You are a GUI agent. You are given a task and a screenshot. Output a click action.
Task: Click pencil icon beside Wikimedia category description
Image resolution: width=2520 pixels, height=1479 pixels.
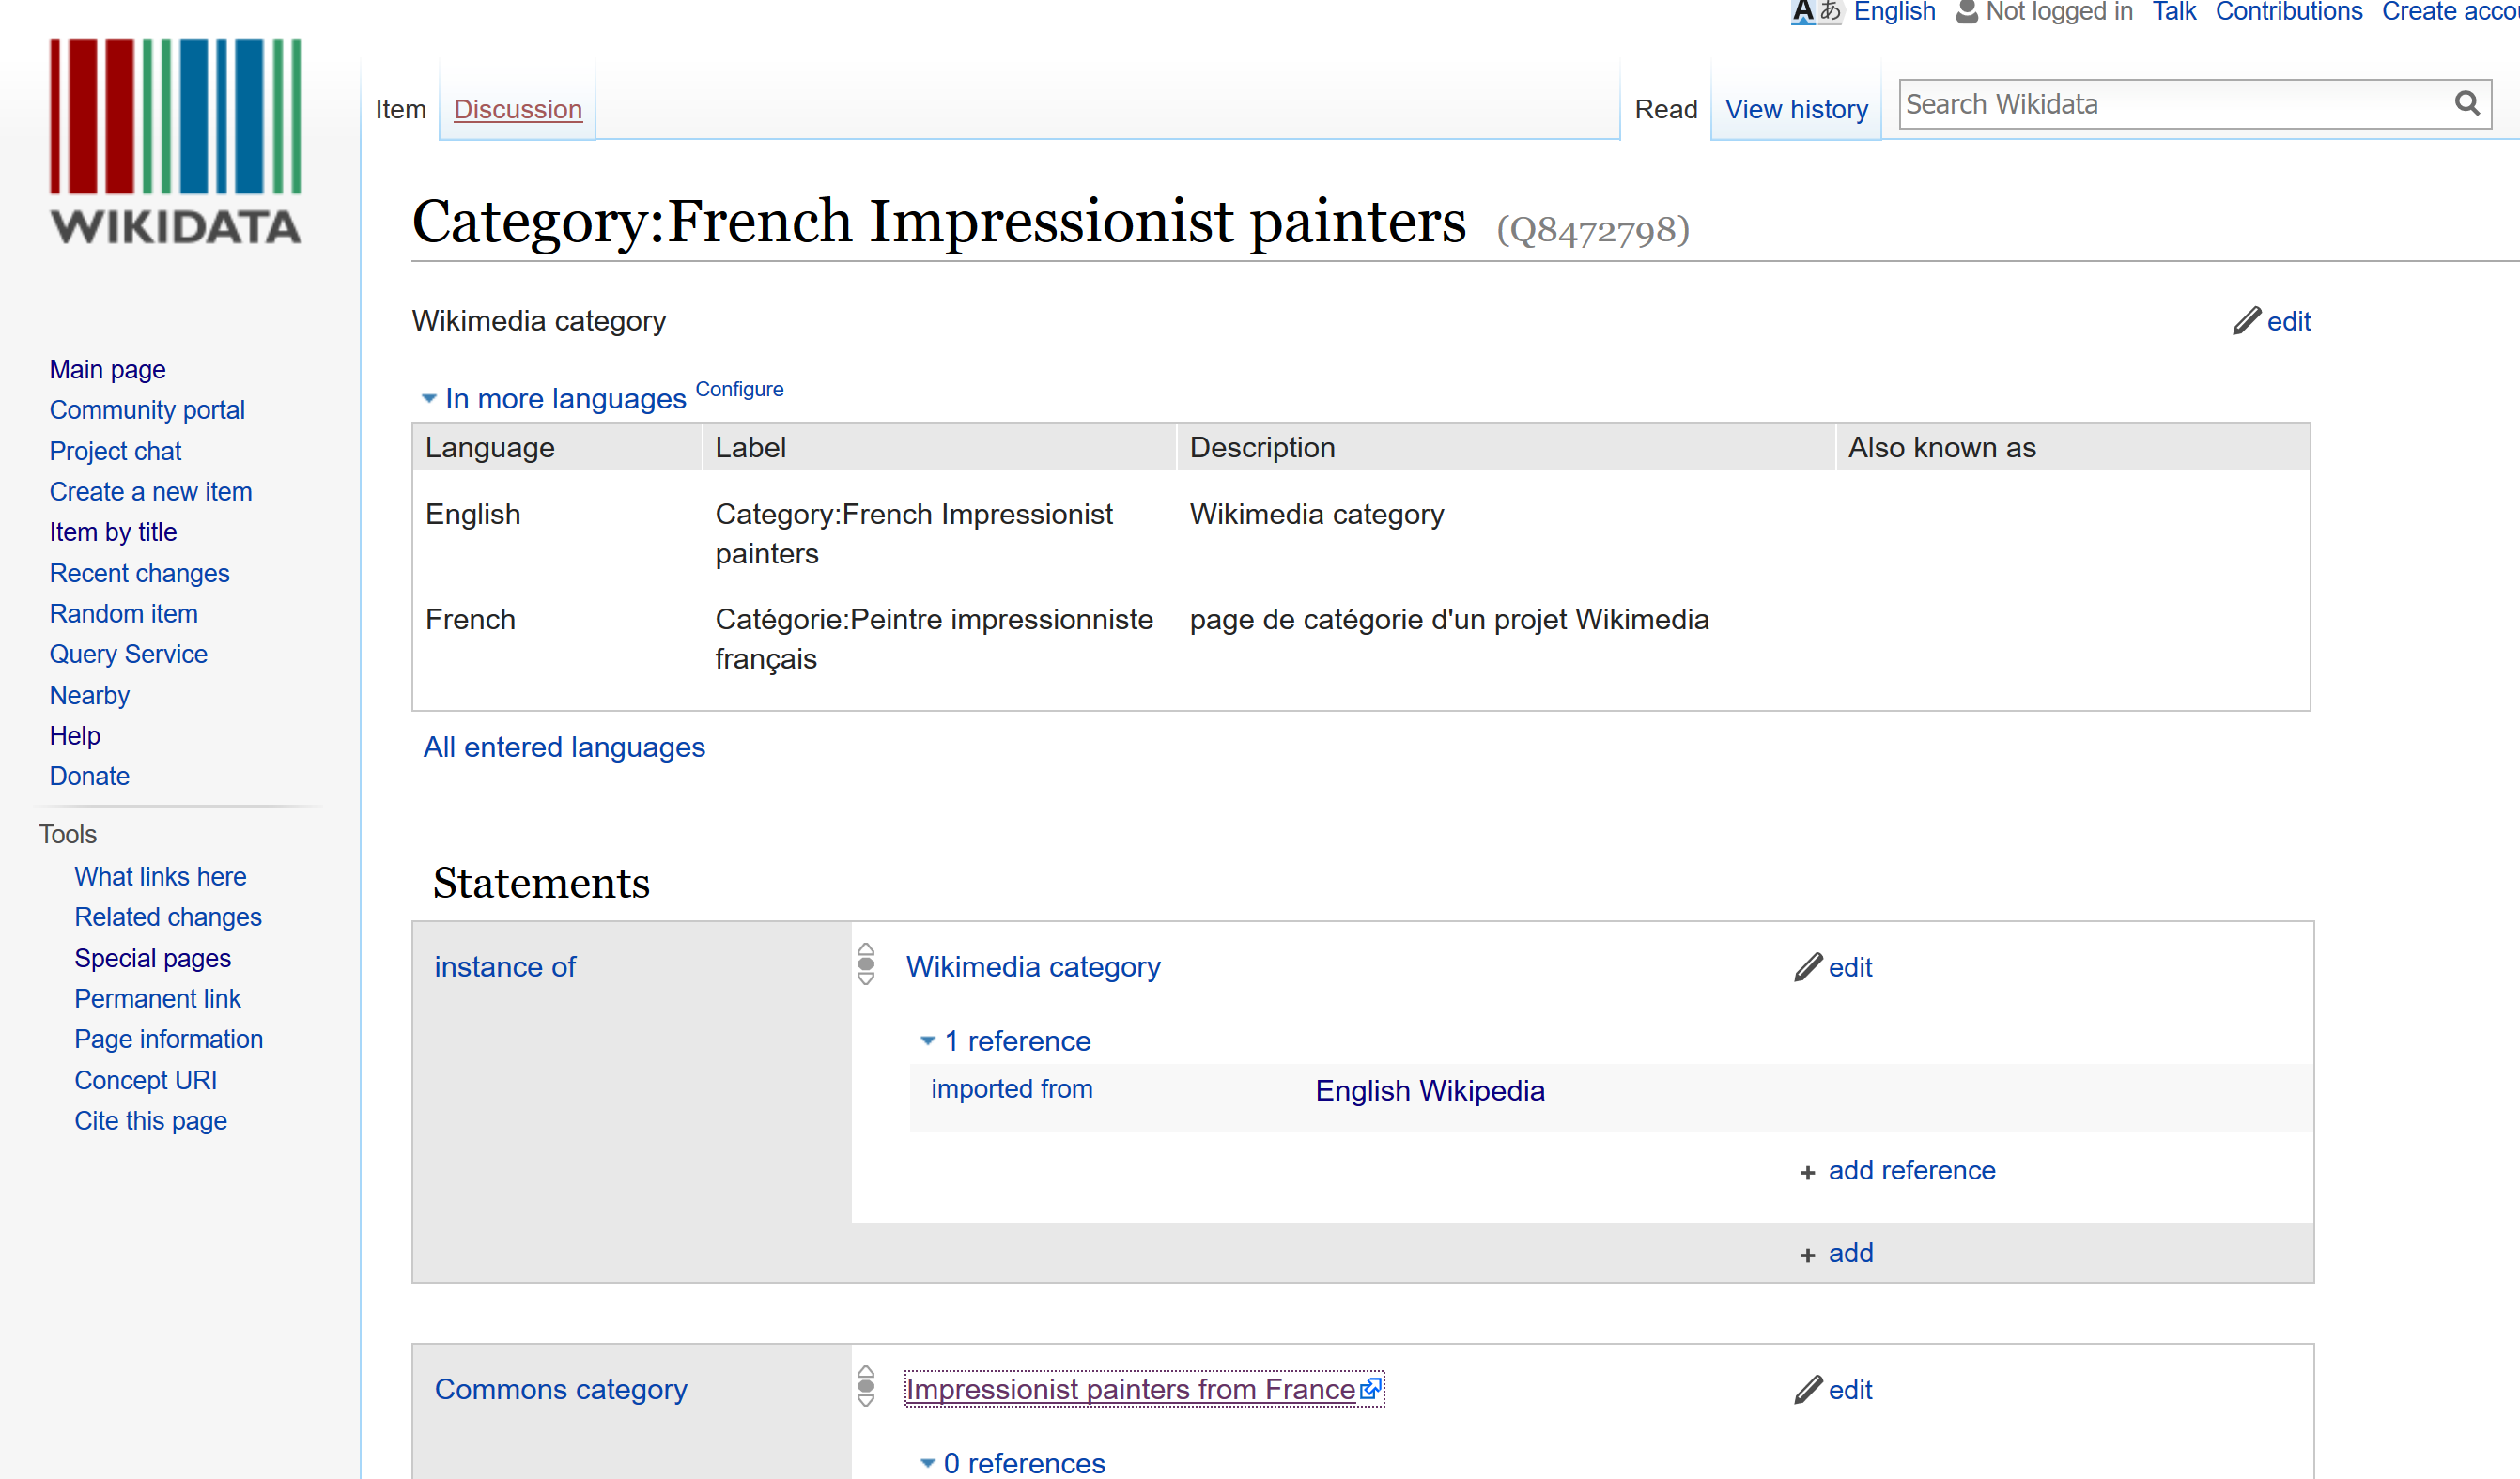click(2246, 321)
